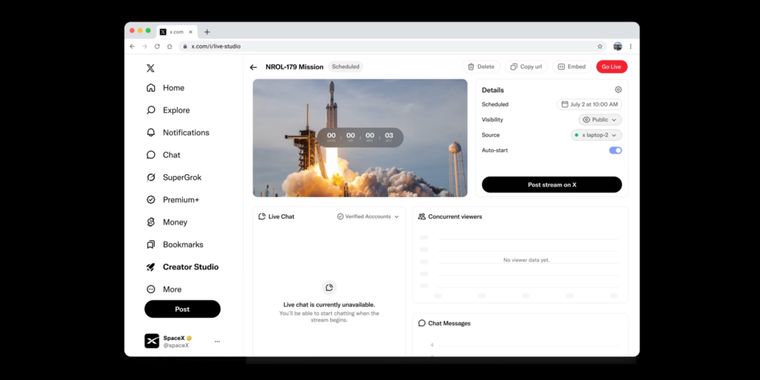Image resolution: width=760 pixels, height=380 pixels.
Task: Click 'No viewer data yet.' text
Action: (x=526, y=260)
